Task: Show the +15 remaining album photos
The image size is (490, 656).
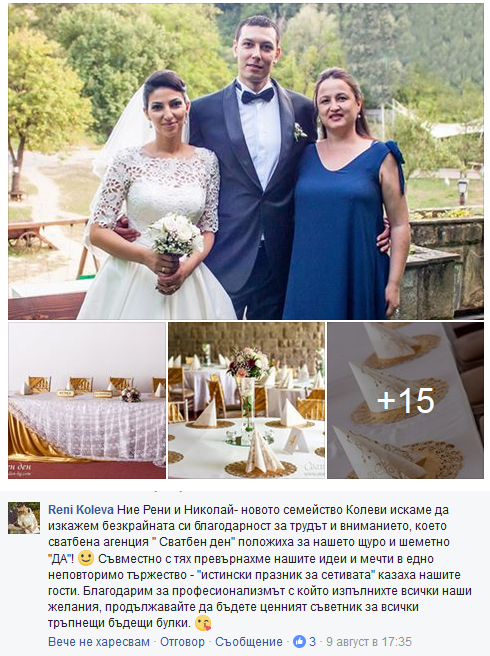Action: point(405,400)
